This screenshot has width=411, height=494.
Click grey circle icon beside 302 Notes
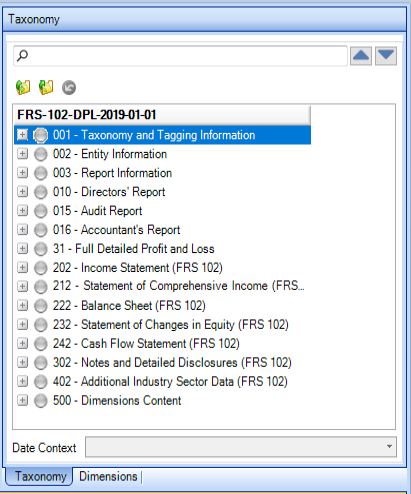tap(41, 363)
